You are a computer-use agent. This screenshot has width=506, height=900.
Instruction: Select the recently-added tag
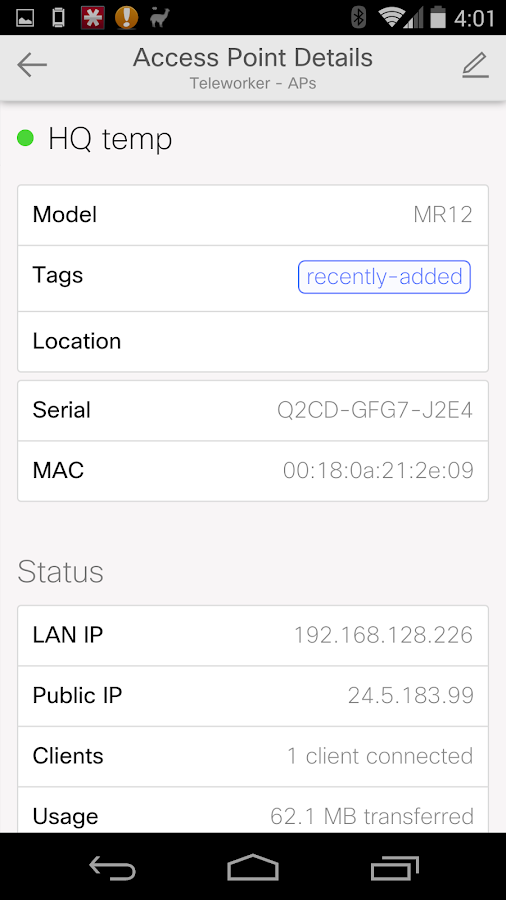[x=384, y=277]
